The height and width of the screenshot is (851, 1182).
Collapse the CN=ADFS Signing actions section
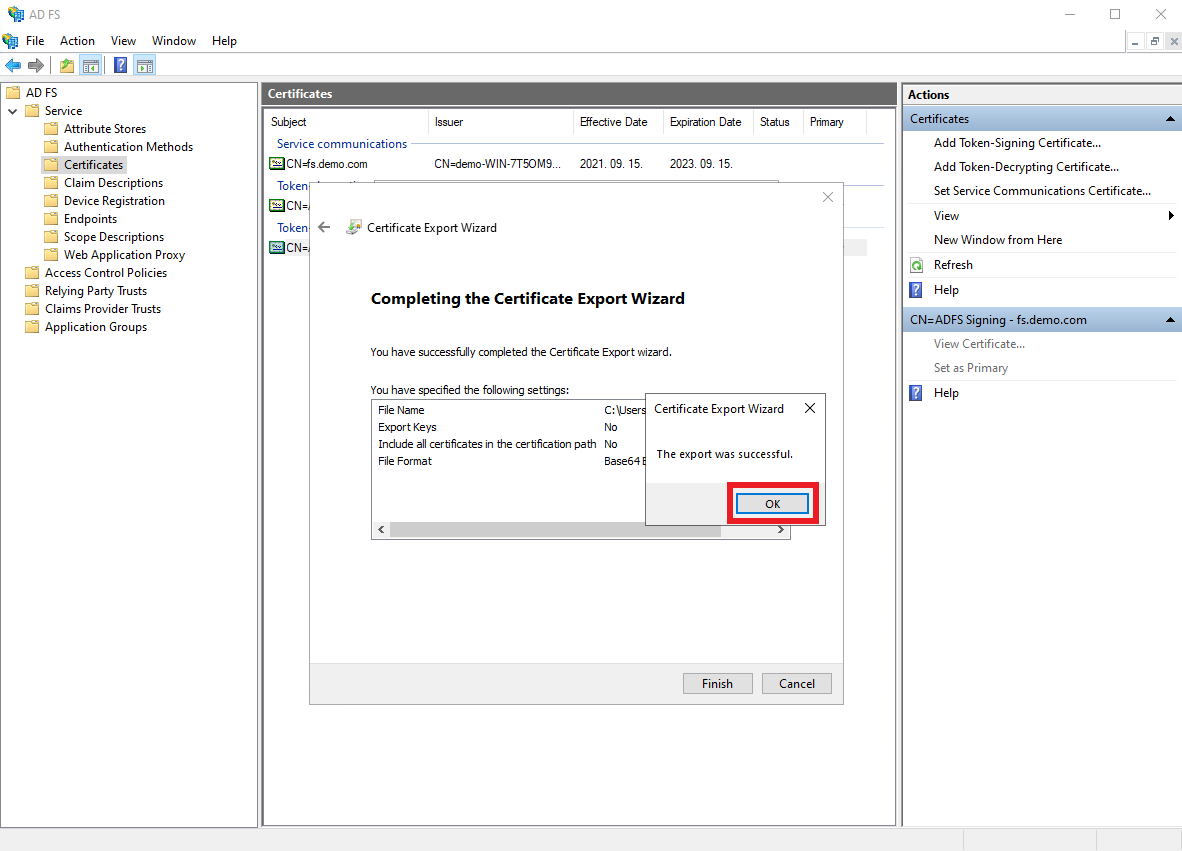tap(1170, 320)
